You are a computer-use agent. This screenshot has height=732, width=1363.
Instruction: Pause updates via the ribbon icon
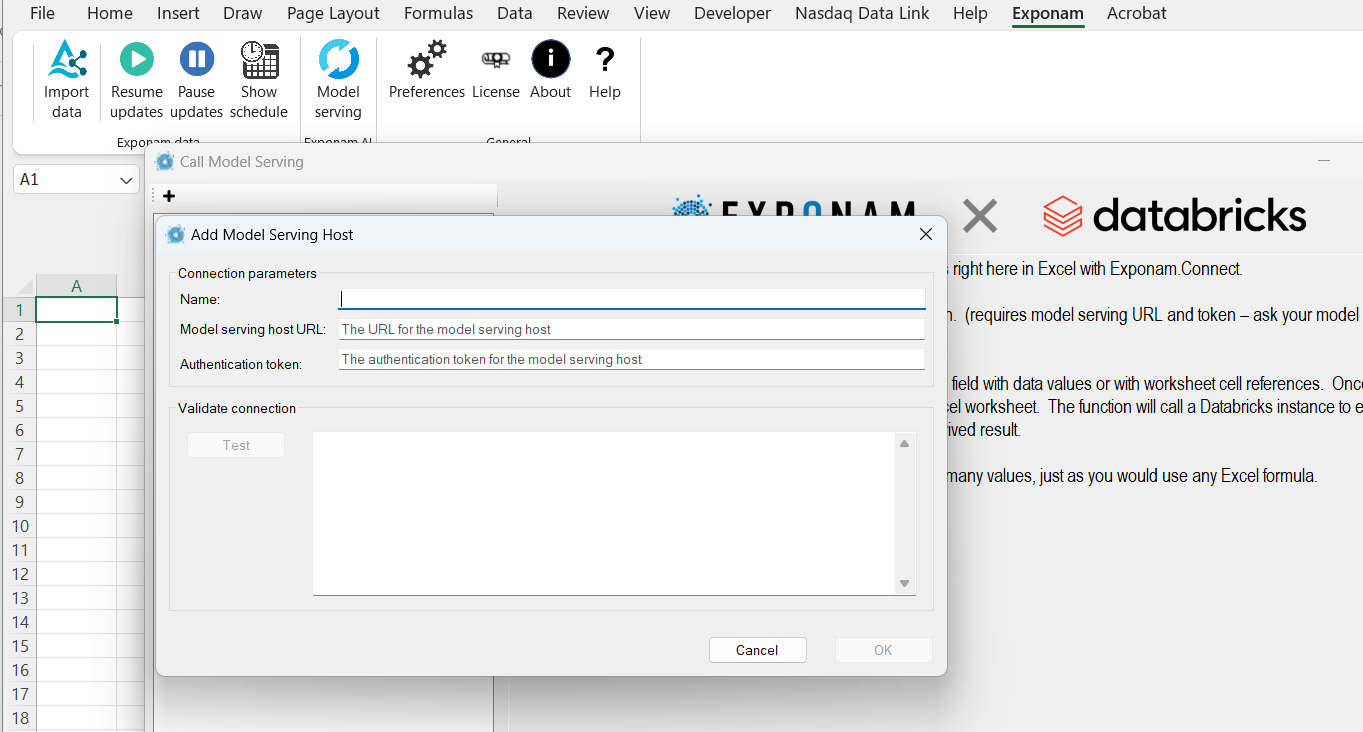tap(197, 60)
